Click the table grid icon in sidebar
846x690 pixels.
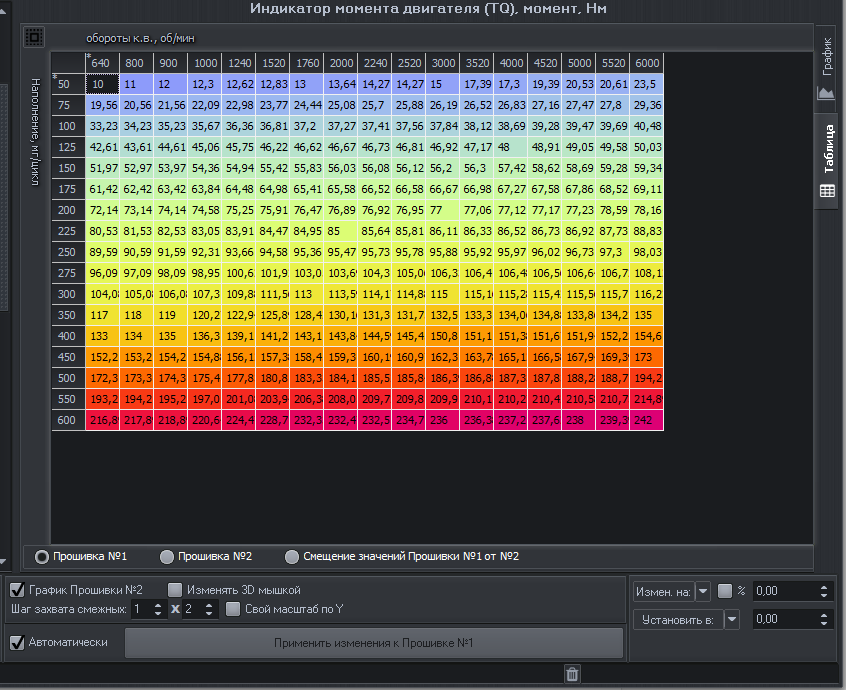(827, 190)
